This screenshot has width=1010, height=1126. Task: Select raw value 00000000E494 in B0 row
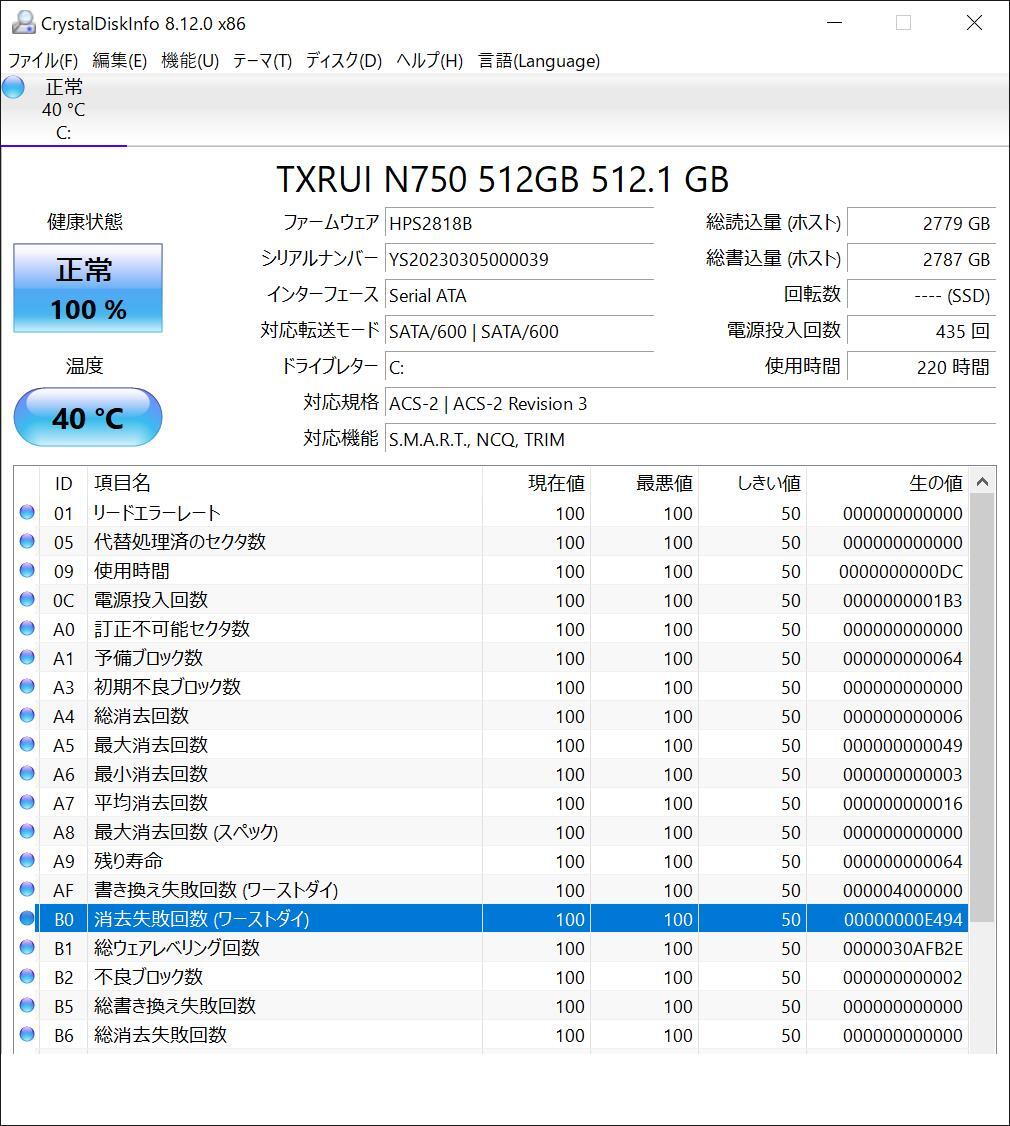902,919
